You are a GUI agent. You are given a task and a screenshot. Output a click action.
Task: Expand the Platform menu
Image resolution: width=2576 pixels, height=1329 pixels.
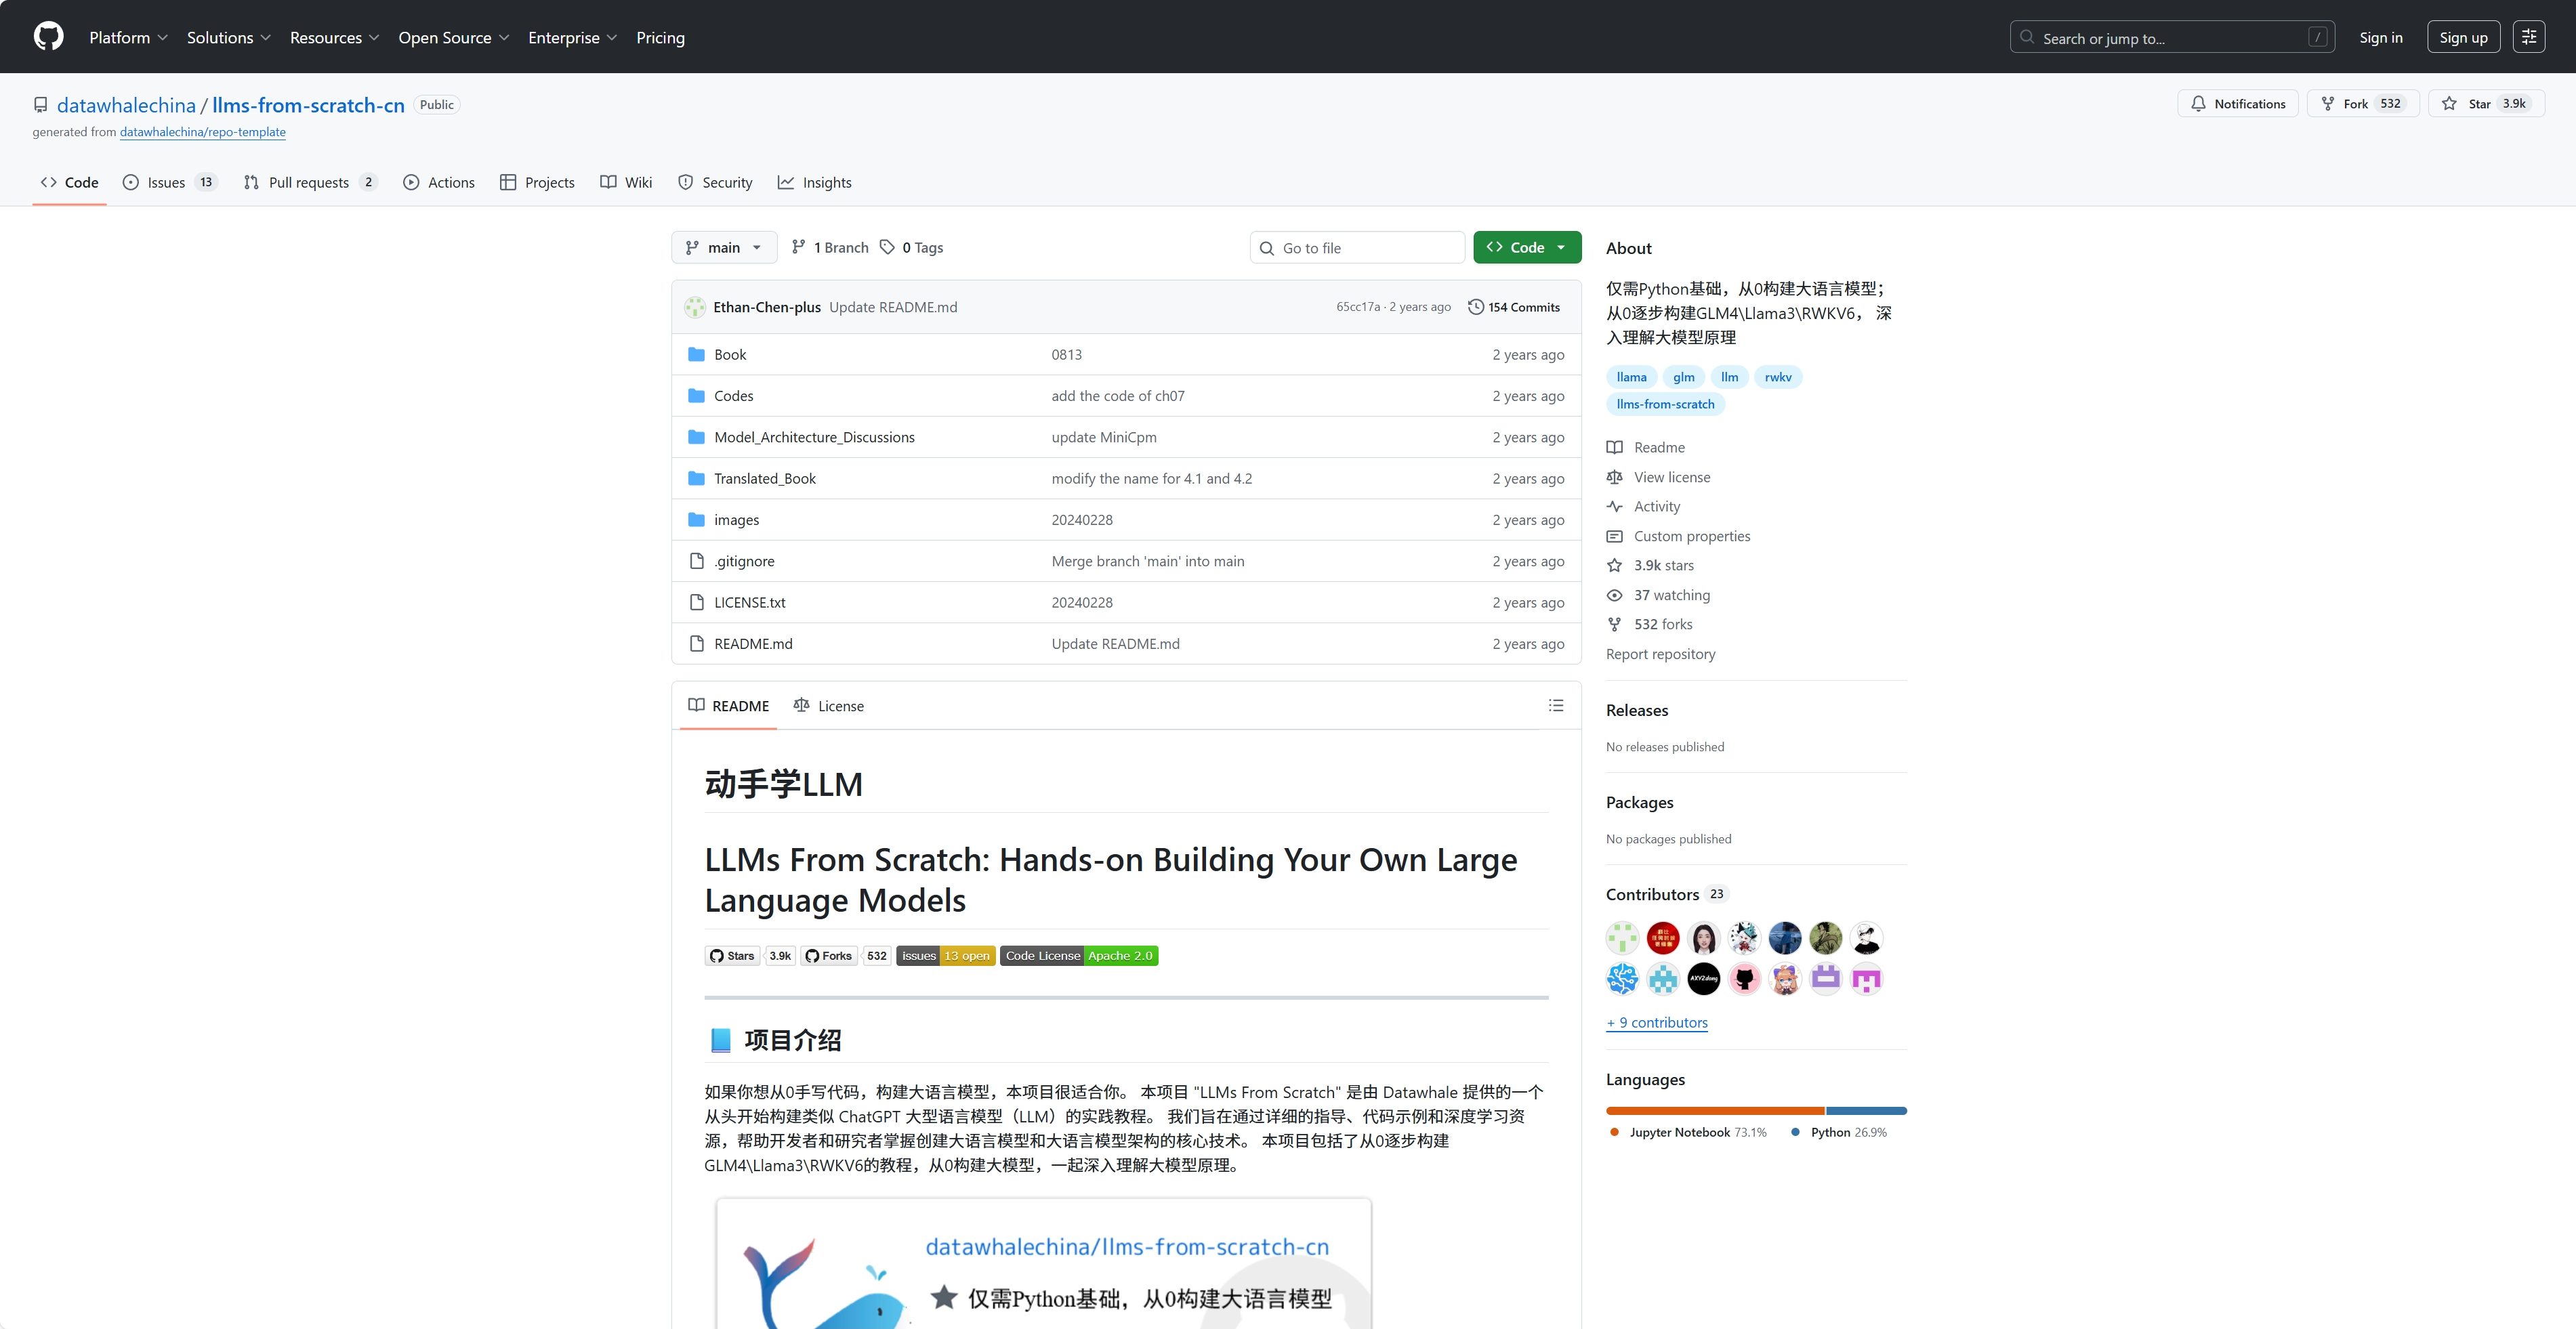pos(128,37)
